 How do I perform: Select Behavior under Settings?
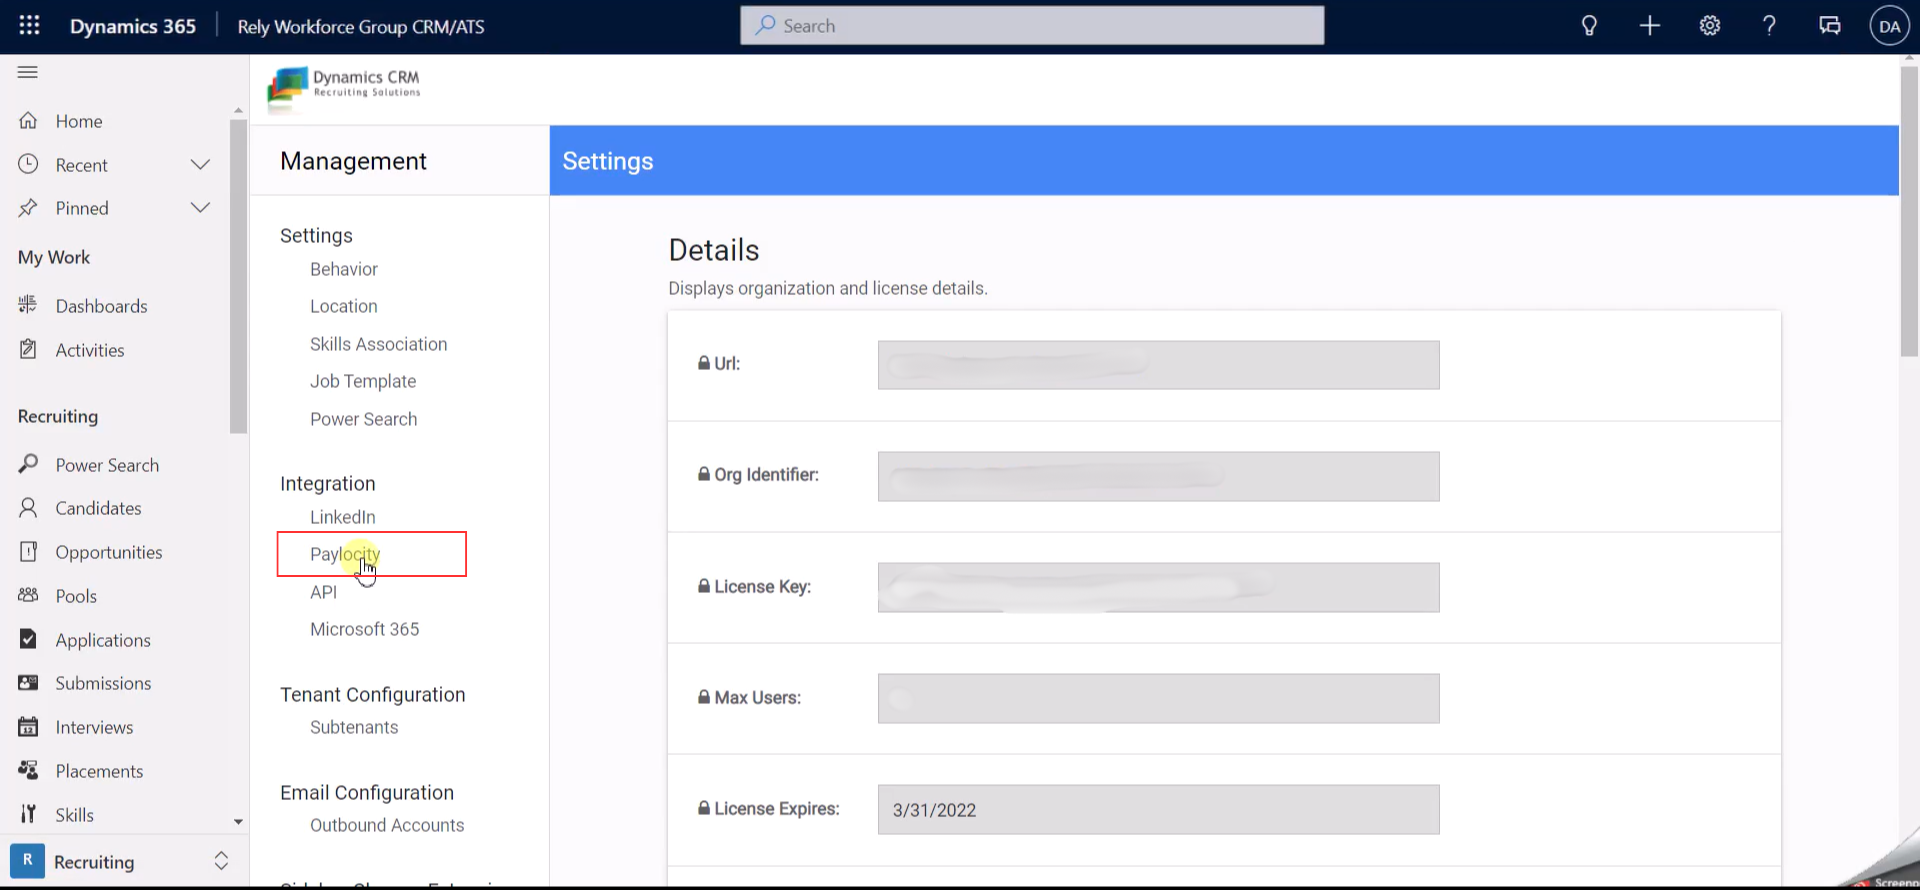tap(344, 269)
